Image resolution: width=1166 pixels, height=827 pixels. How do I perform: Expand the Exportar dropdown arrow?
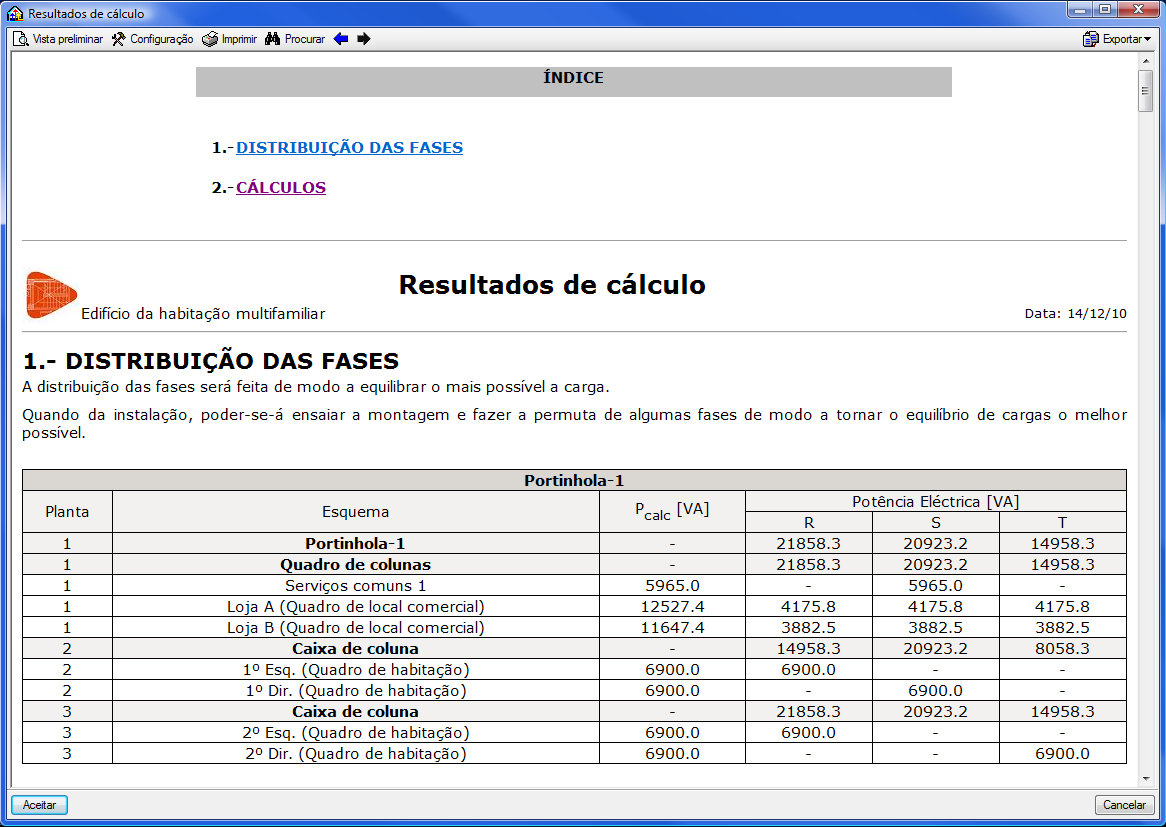coord(1147,40)
